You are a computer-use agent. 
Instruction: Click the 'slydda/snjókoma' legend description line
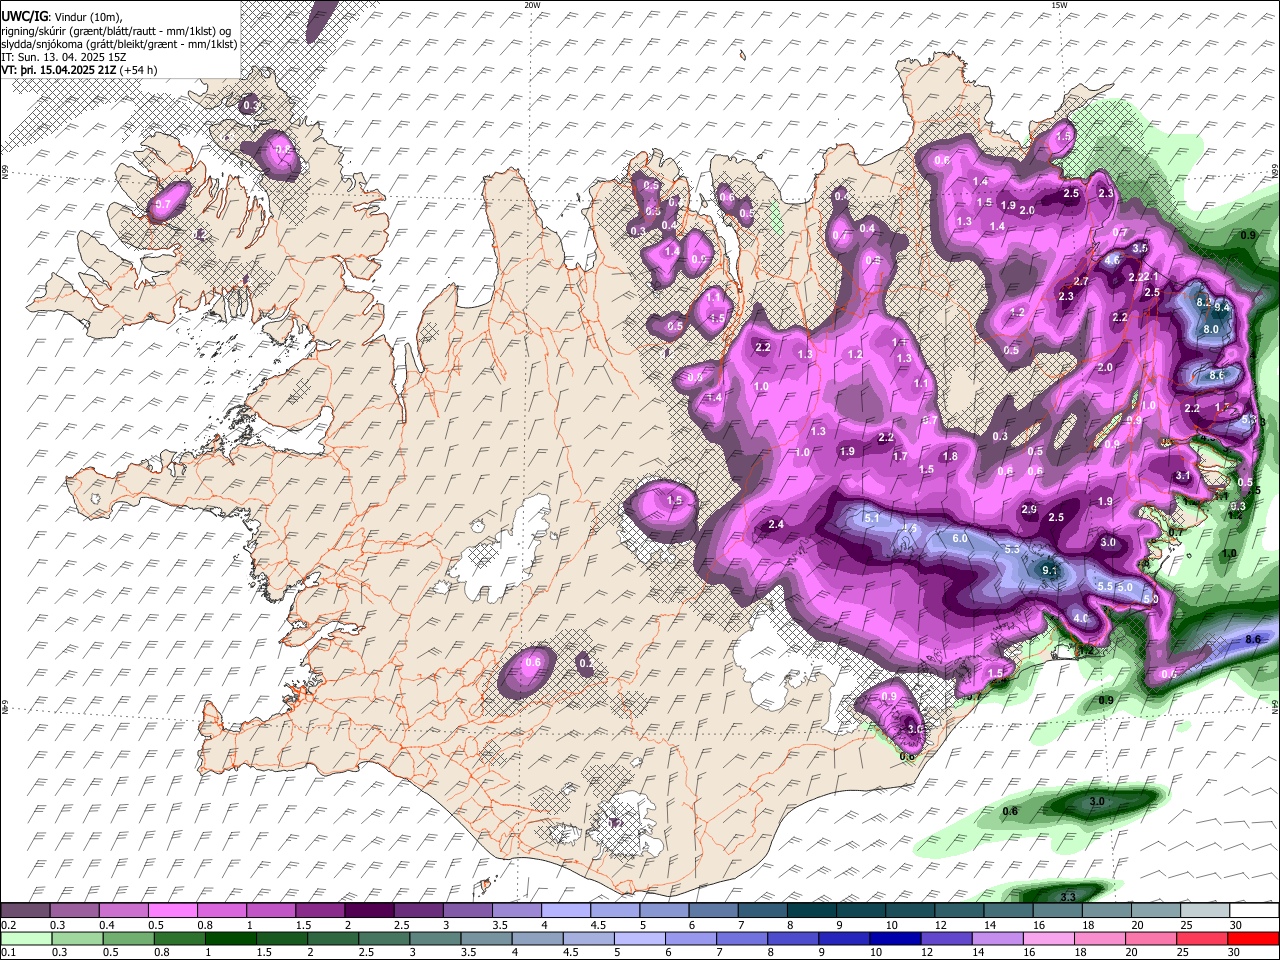coord(120,44)
